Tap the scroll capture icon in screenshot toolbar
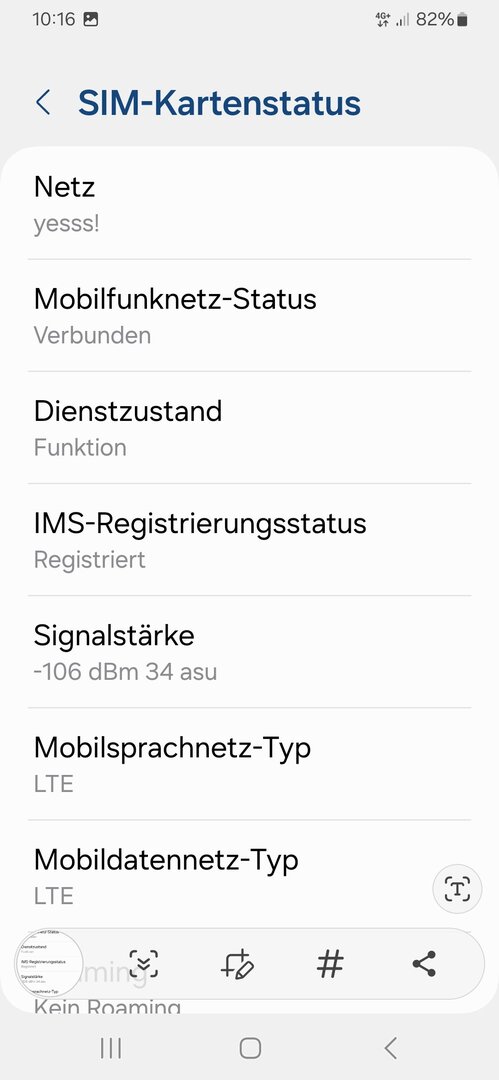Image resolution: width=499 pixels, height=1080 pixels. point(143,964)
